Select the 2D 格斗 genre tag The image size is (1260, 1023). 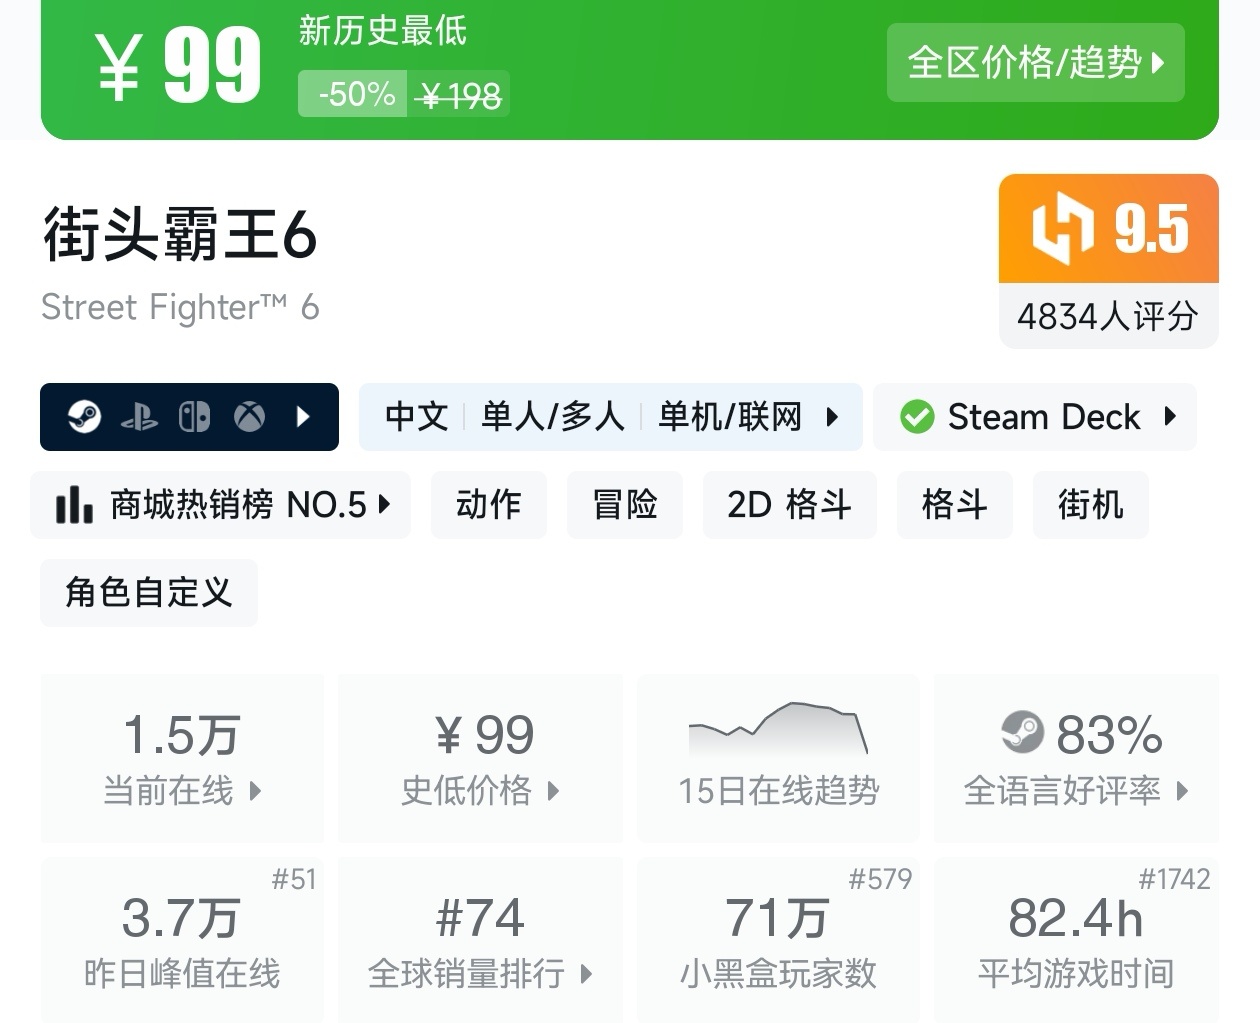tap(789, 505)
